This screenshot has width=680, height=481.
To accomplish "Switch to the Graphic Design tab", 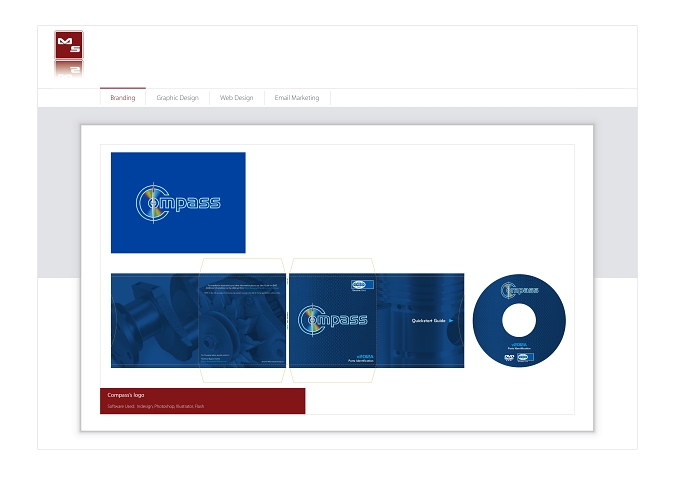I will (177, 98).
